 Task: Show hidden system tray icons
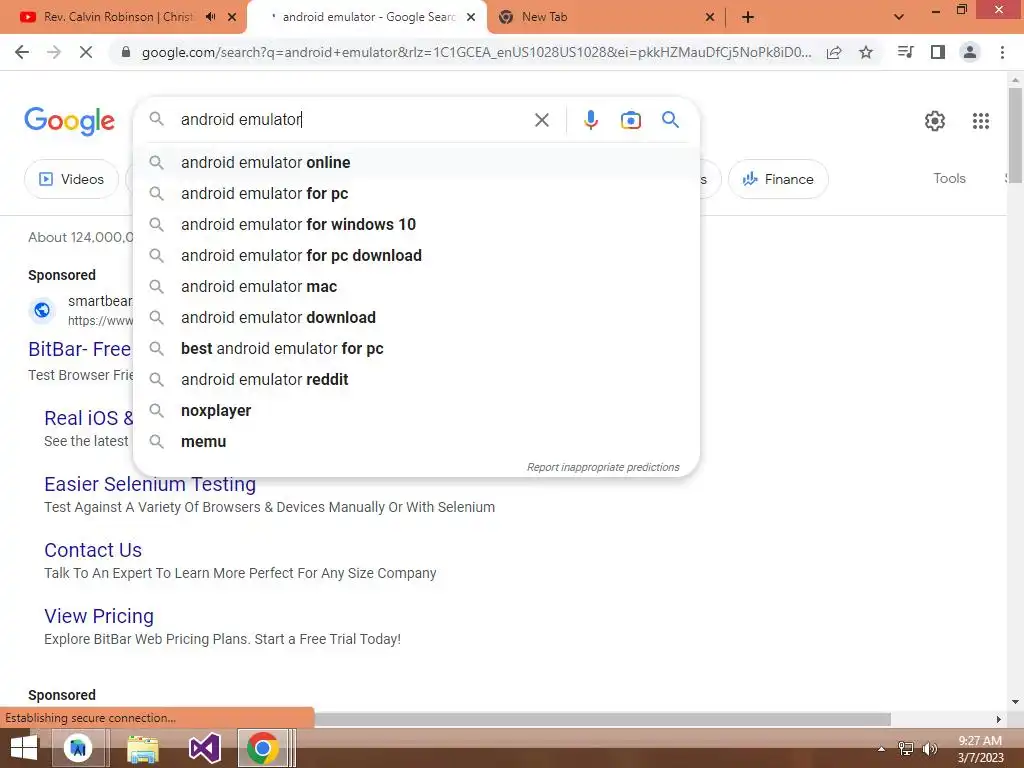881,749
